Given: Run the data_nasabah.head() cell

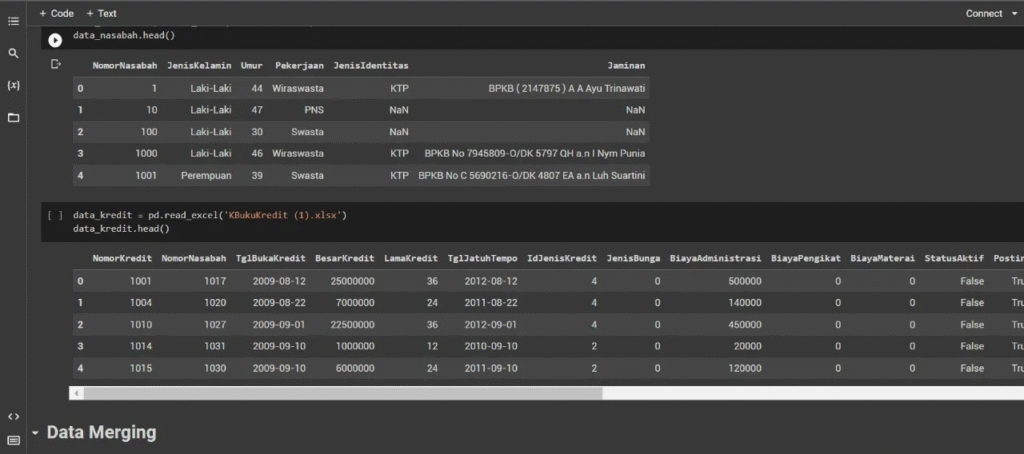Looking at the screenshot, I should [x=56, y=40].
